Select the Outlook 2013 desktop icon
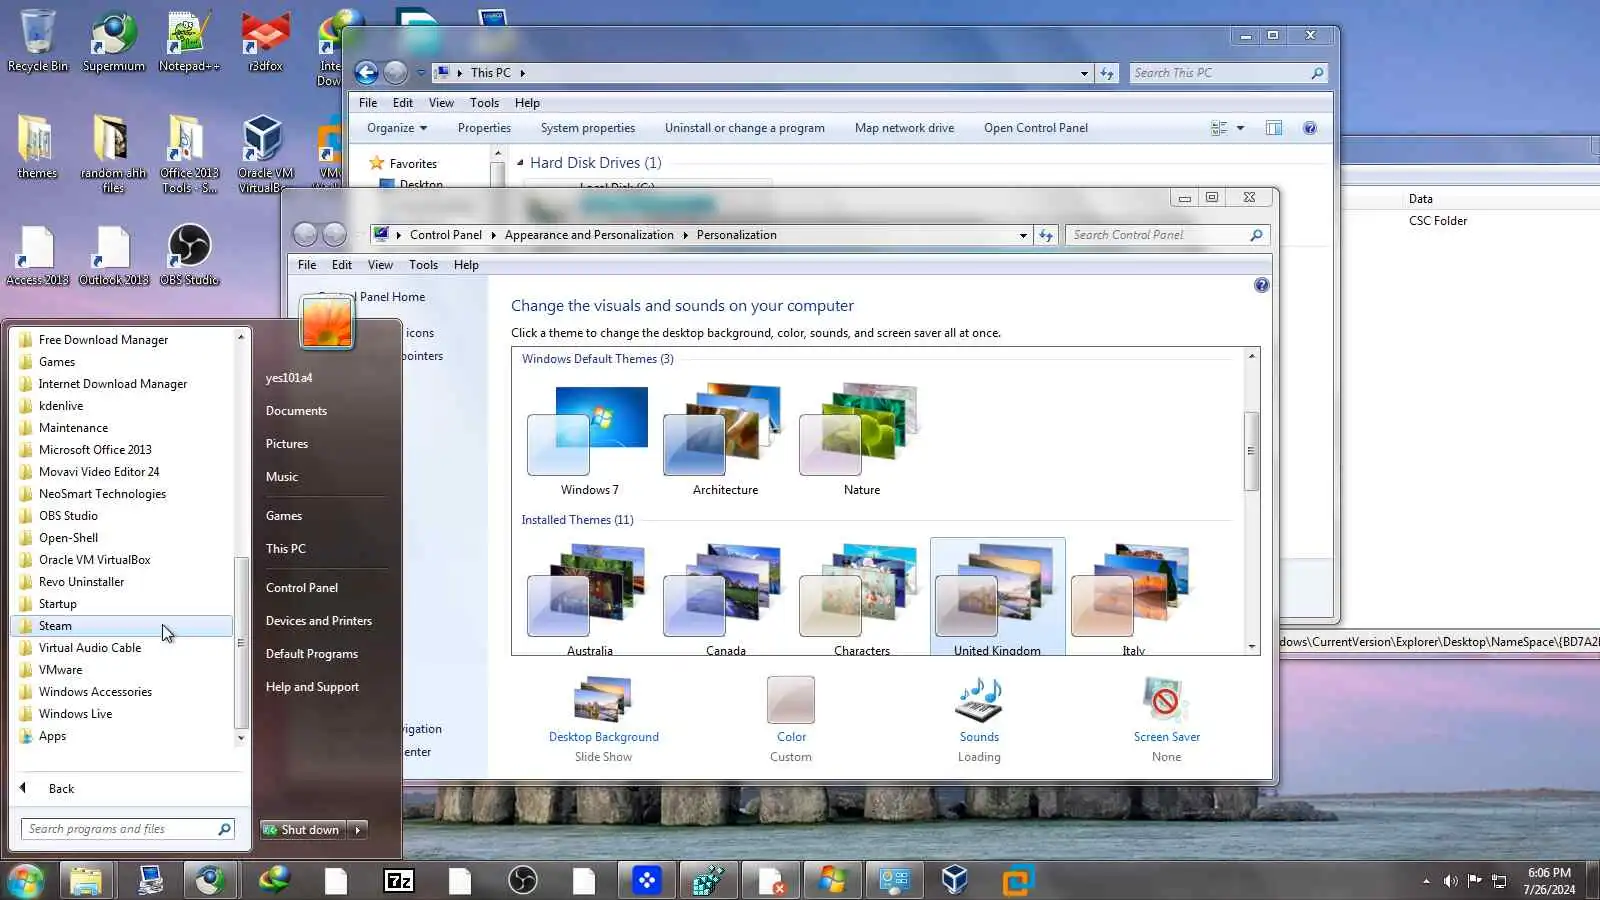 tap(113, 254)
